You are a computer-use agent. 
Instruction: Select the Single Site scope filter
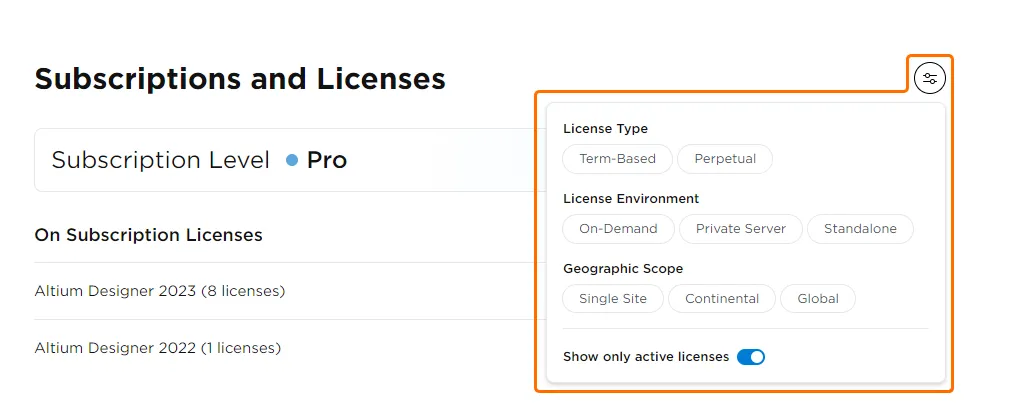click(x=613, y=299)
